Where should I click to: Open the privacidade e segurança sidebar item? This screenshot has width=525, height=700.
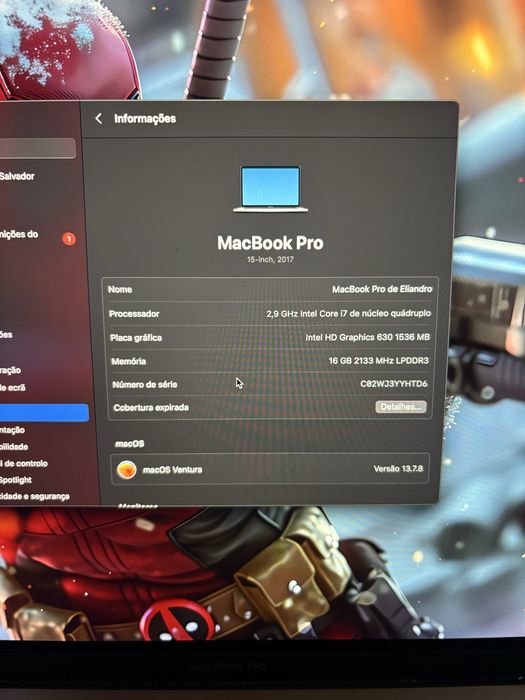point(35,496)
